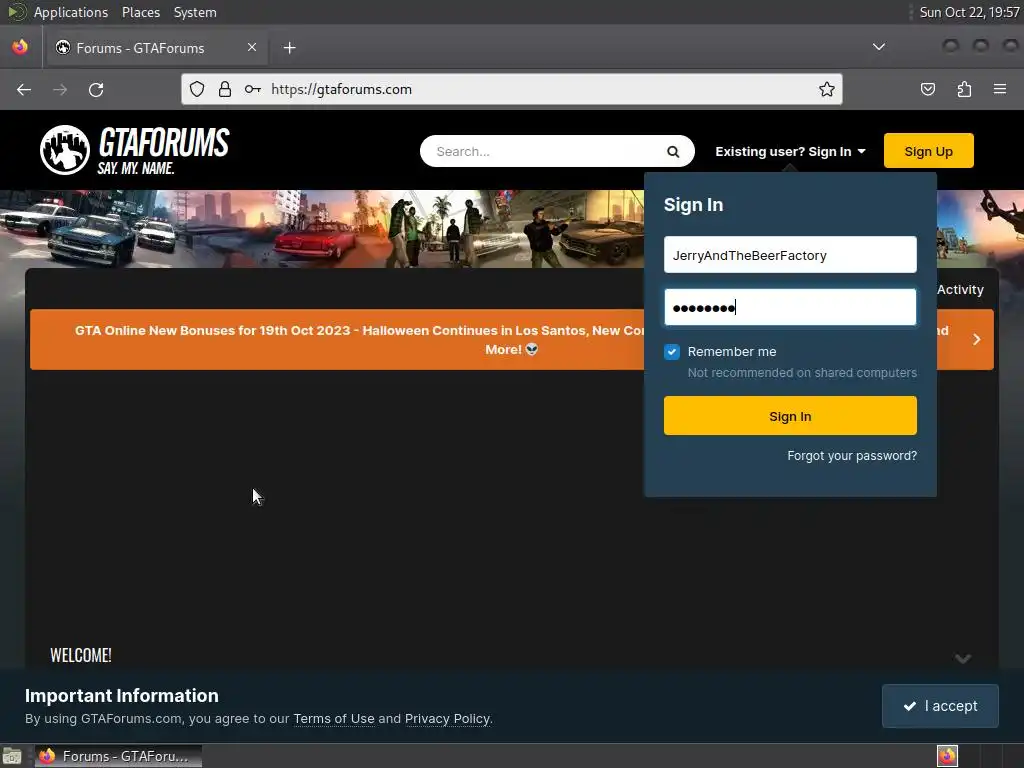1024x768 pixels.
Task: Open the Places menu
Action: [140, 12]
